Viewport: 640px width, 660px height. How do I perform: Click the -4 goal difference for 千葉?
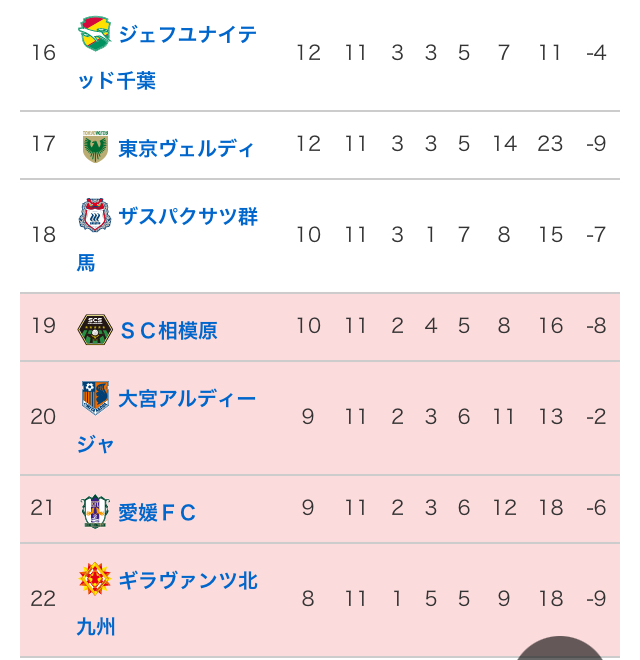pos(596,53)
